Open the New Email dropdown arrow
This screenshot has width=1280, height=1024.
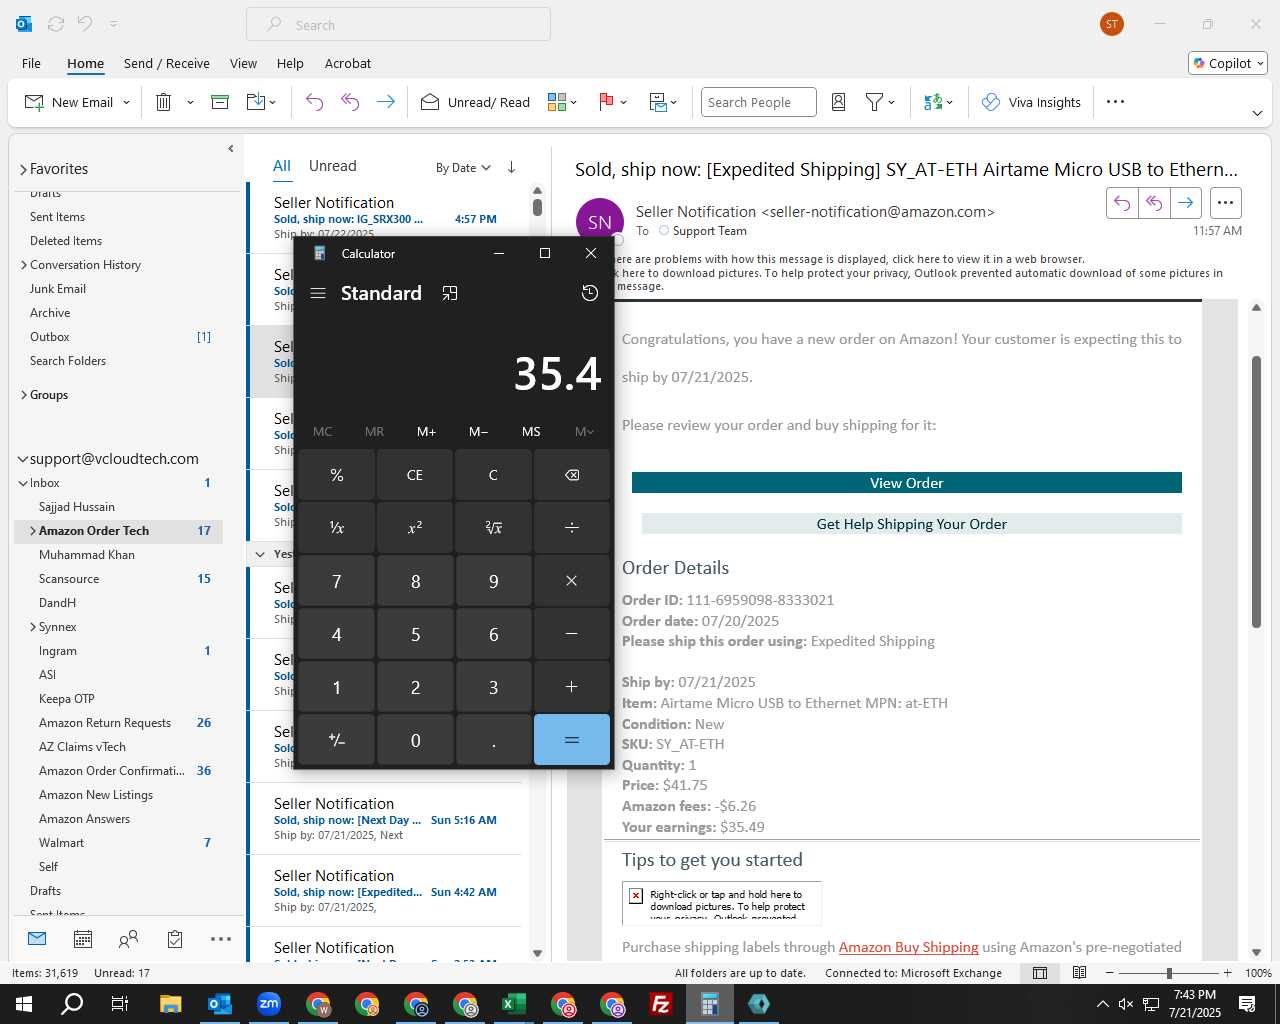point(126,103)
